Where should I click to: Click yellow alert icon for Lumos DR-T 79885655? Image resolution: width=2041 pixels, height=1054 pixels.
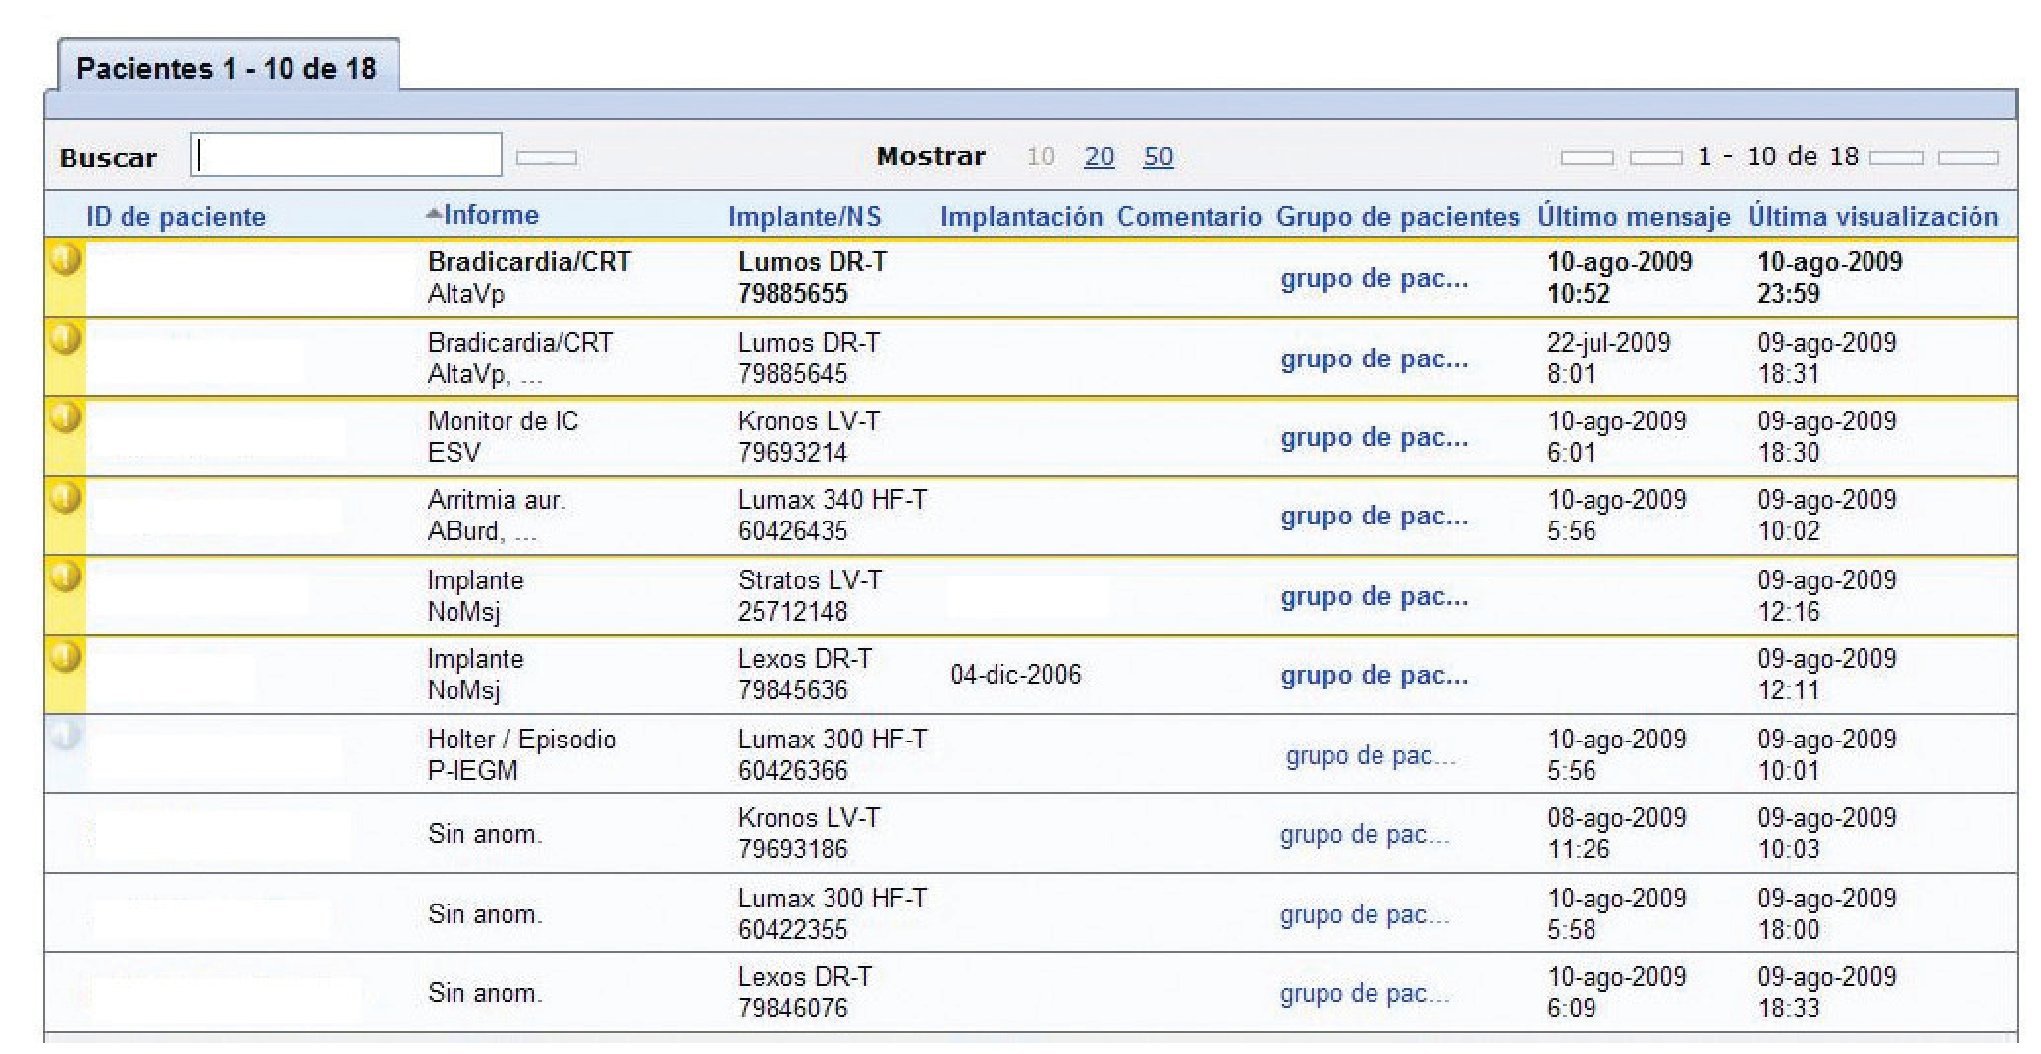(65, 260)
